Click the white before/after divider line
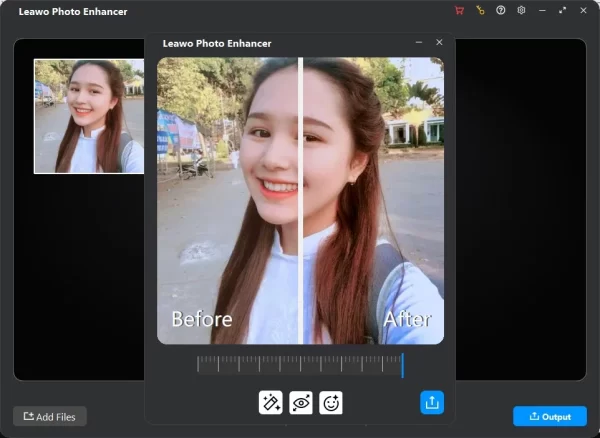600x438 pixels. 300,200
